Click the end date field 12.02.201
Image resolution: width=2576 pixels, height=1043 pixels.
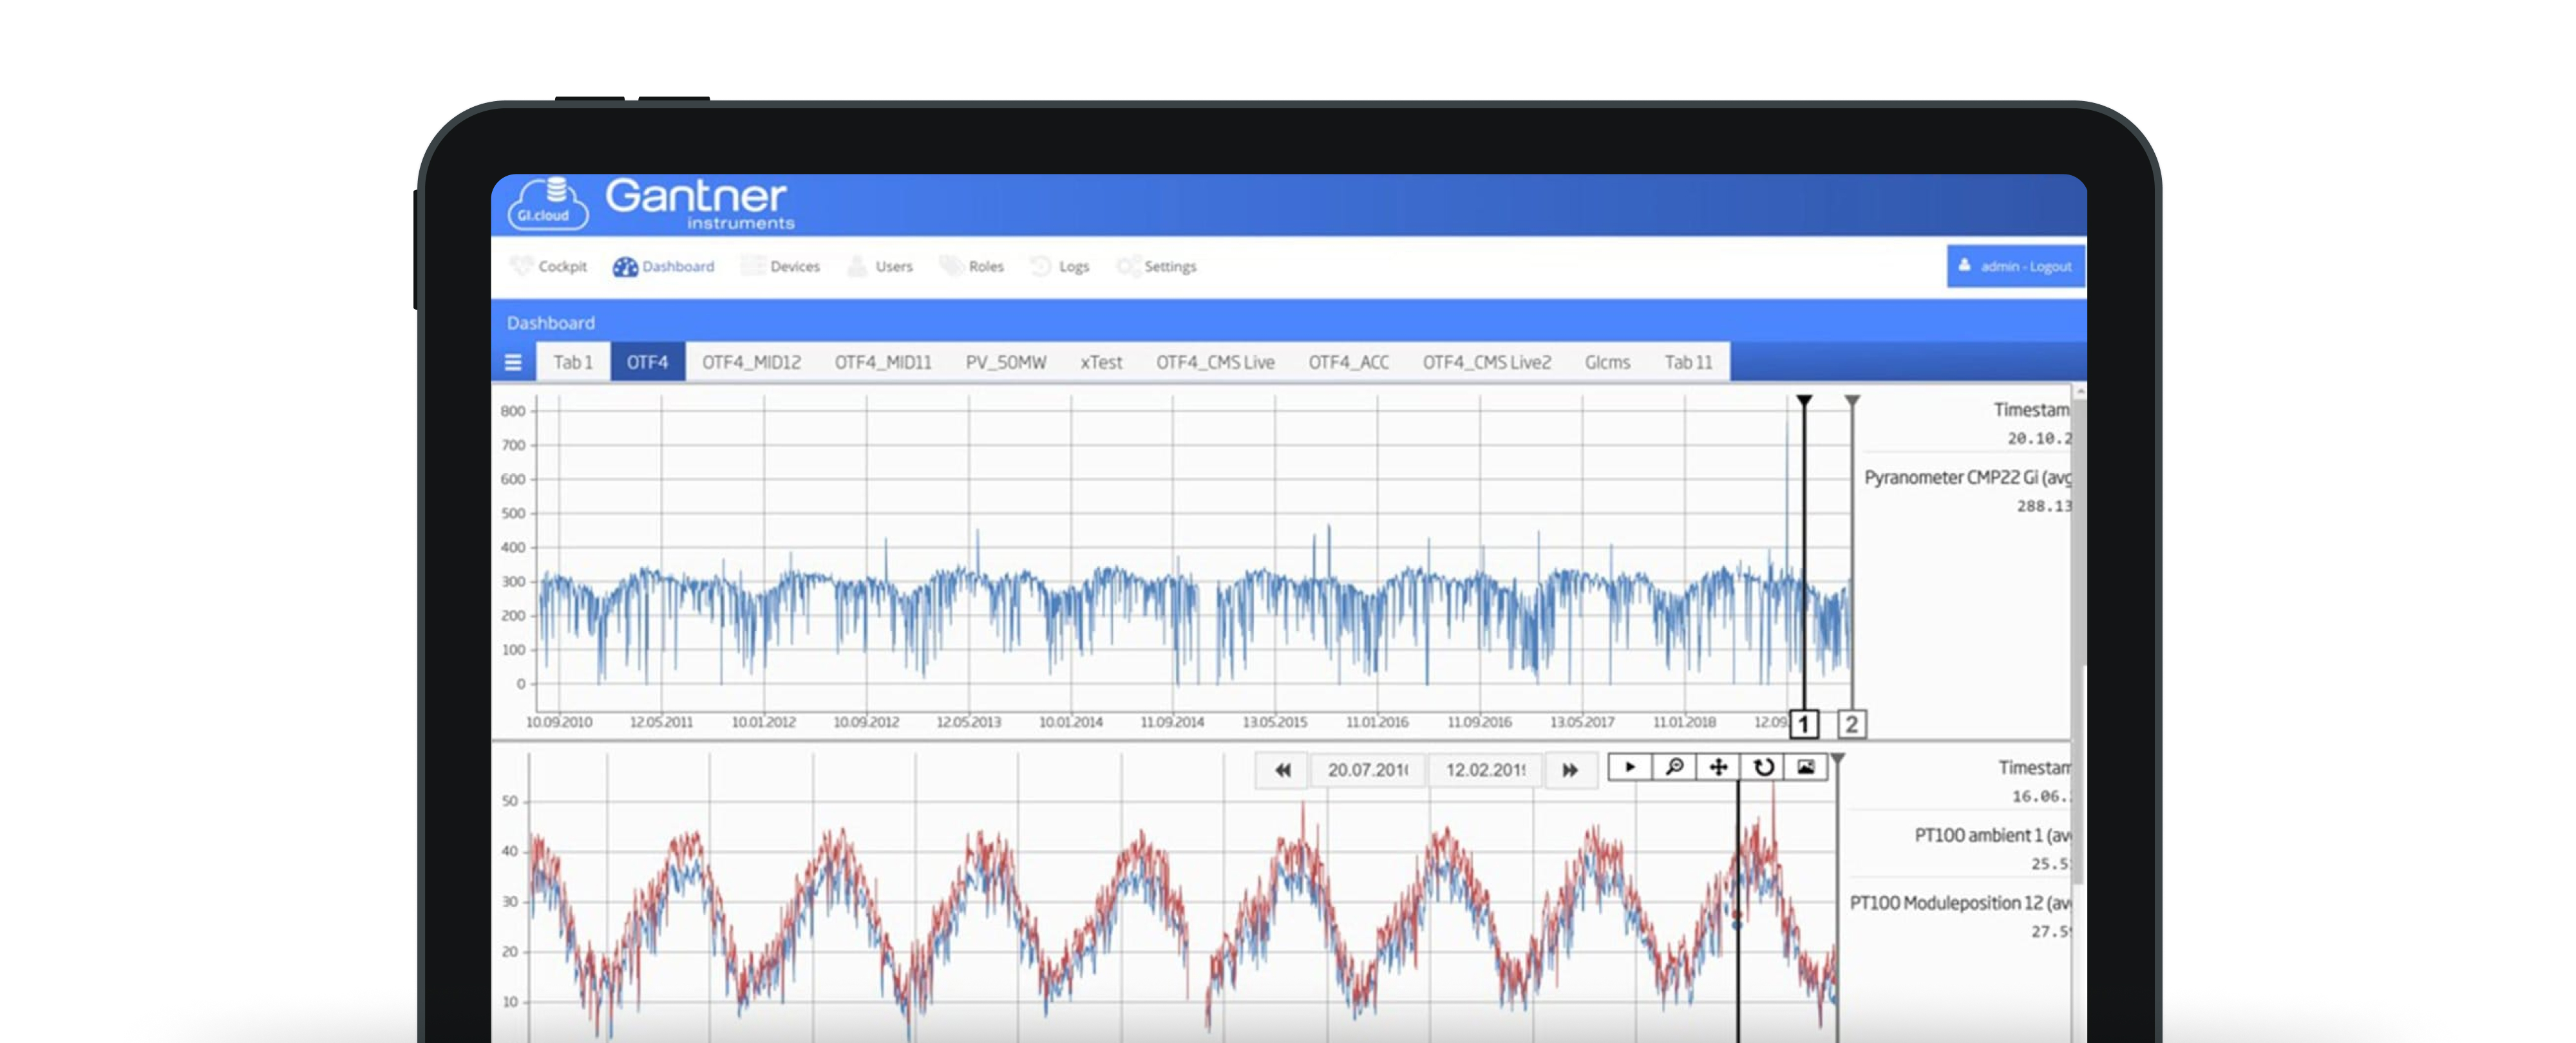point(1485,770)
